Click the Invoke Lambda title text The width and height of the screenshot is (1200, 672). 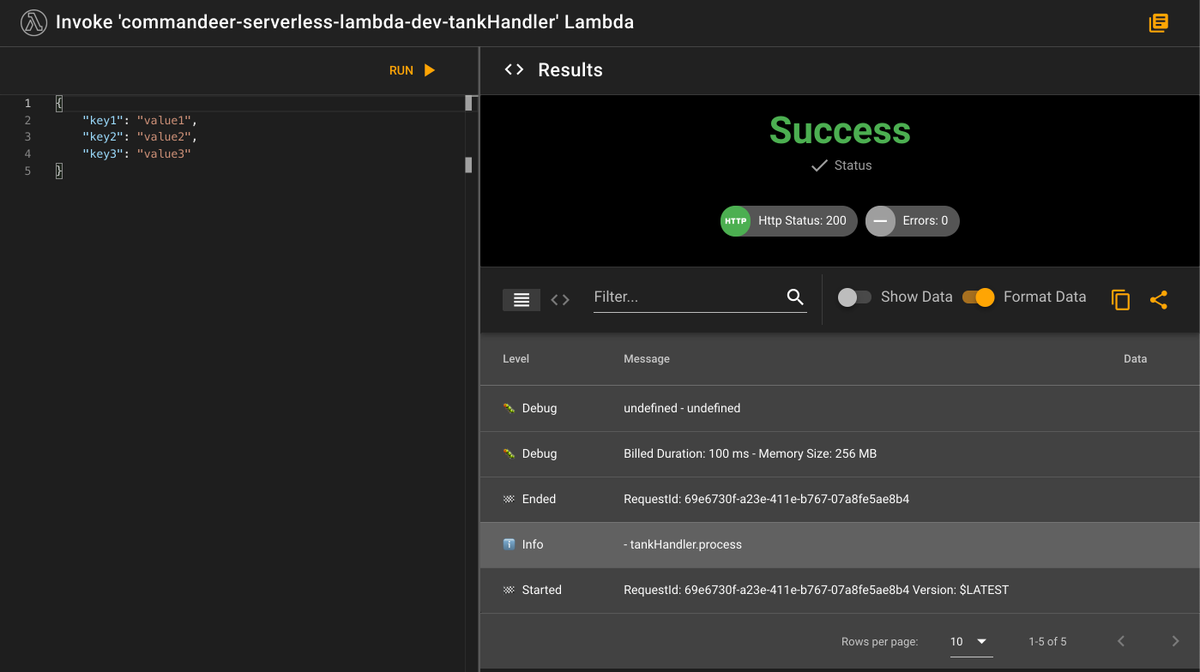(x=345, y=22)
